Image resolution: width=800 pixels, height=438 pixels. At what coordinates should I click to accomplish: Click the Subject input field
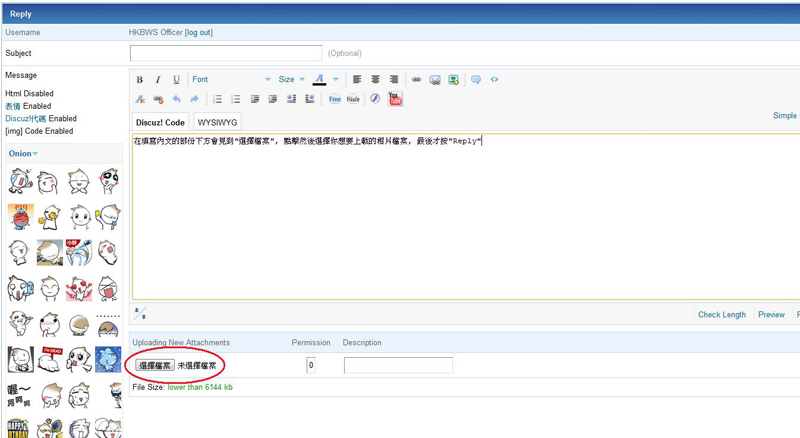point(226,53)
